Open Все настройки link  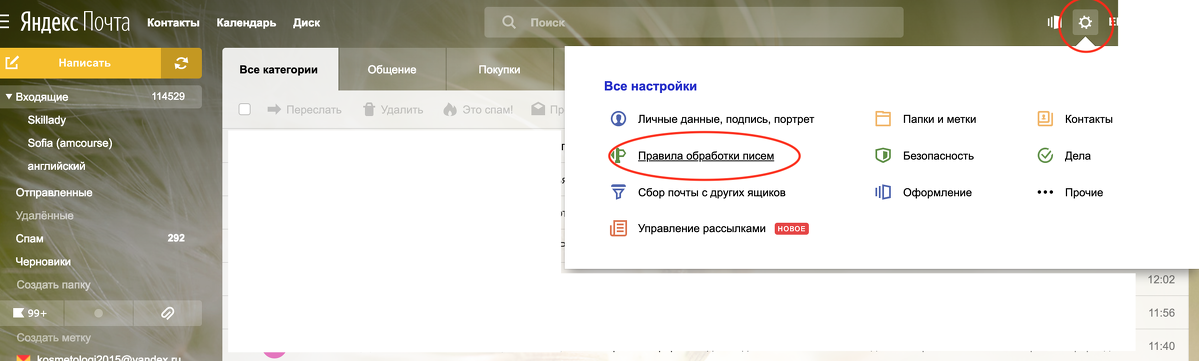pos(650,86)
